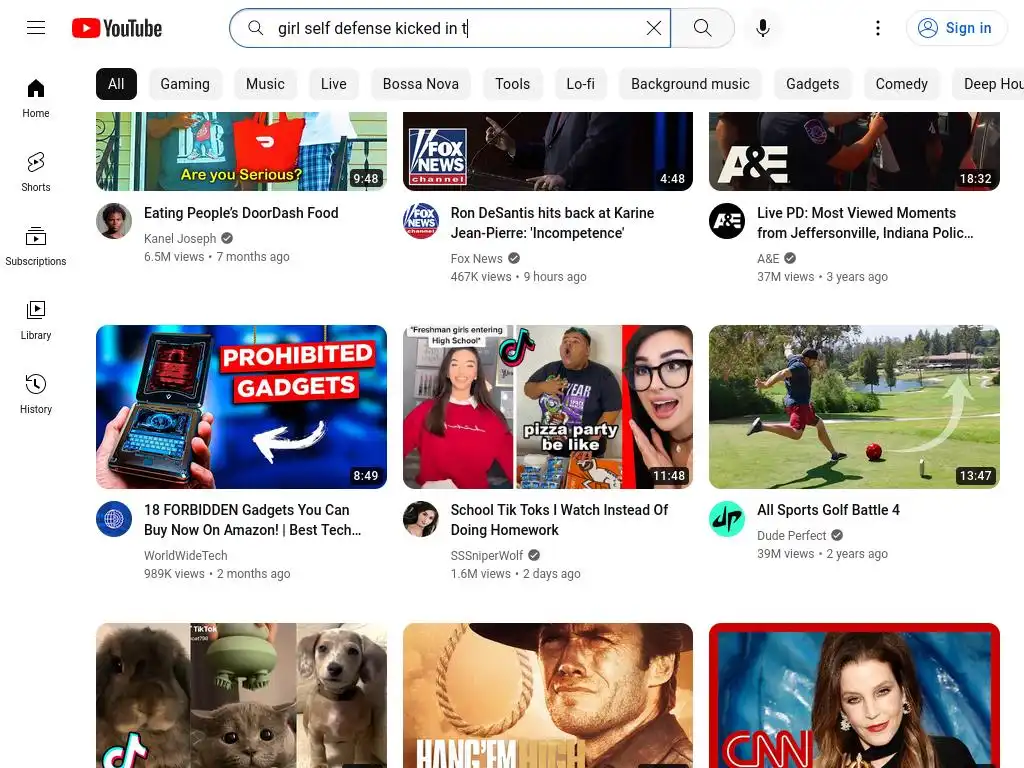Click the 467K views • 9 hours ago text
Viewport: 1024px width, 768px height.
[519, 277]
